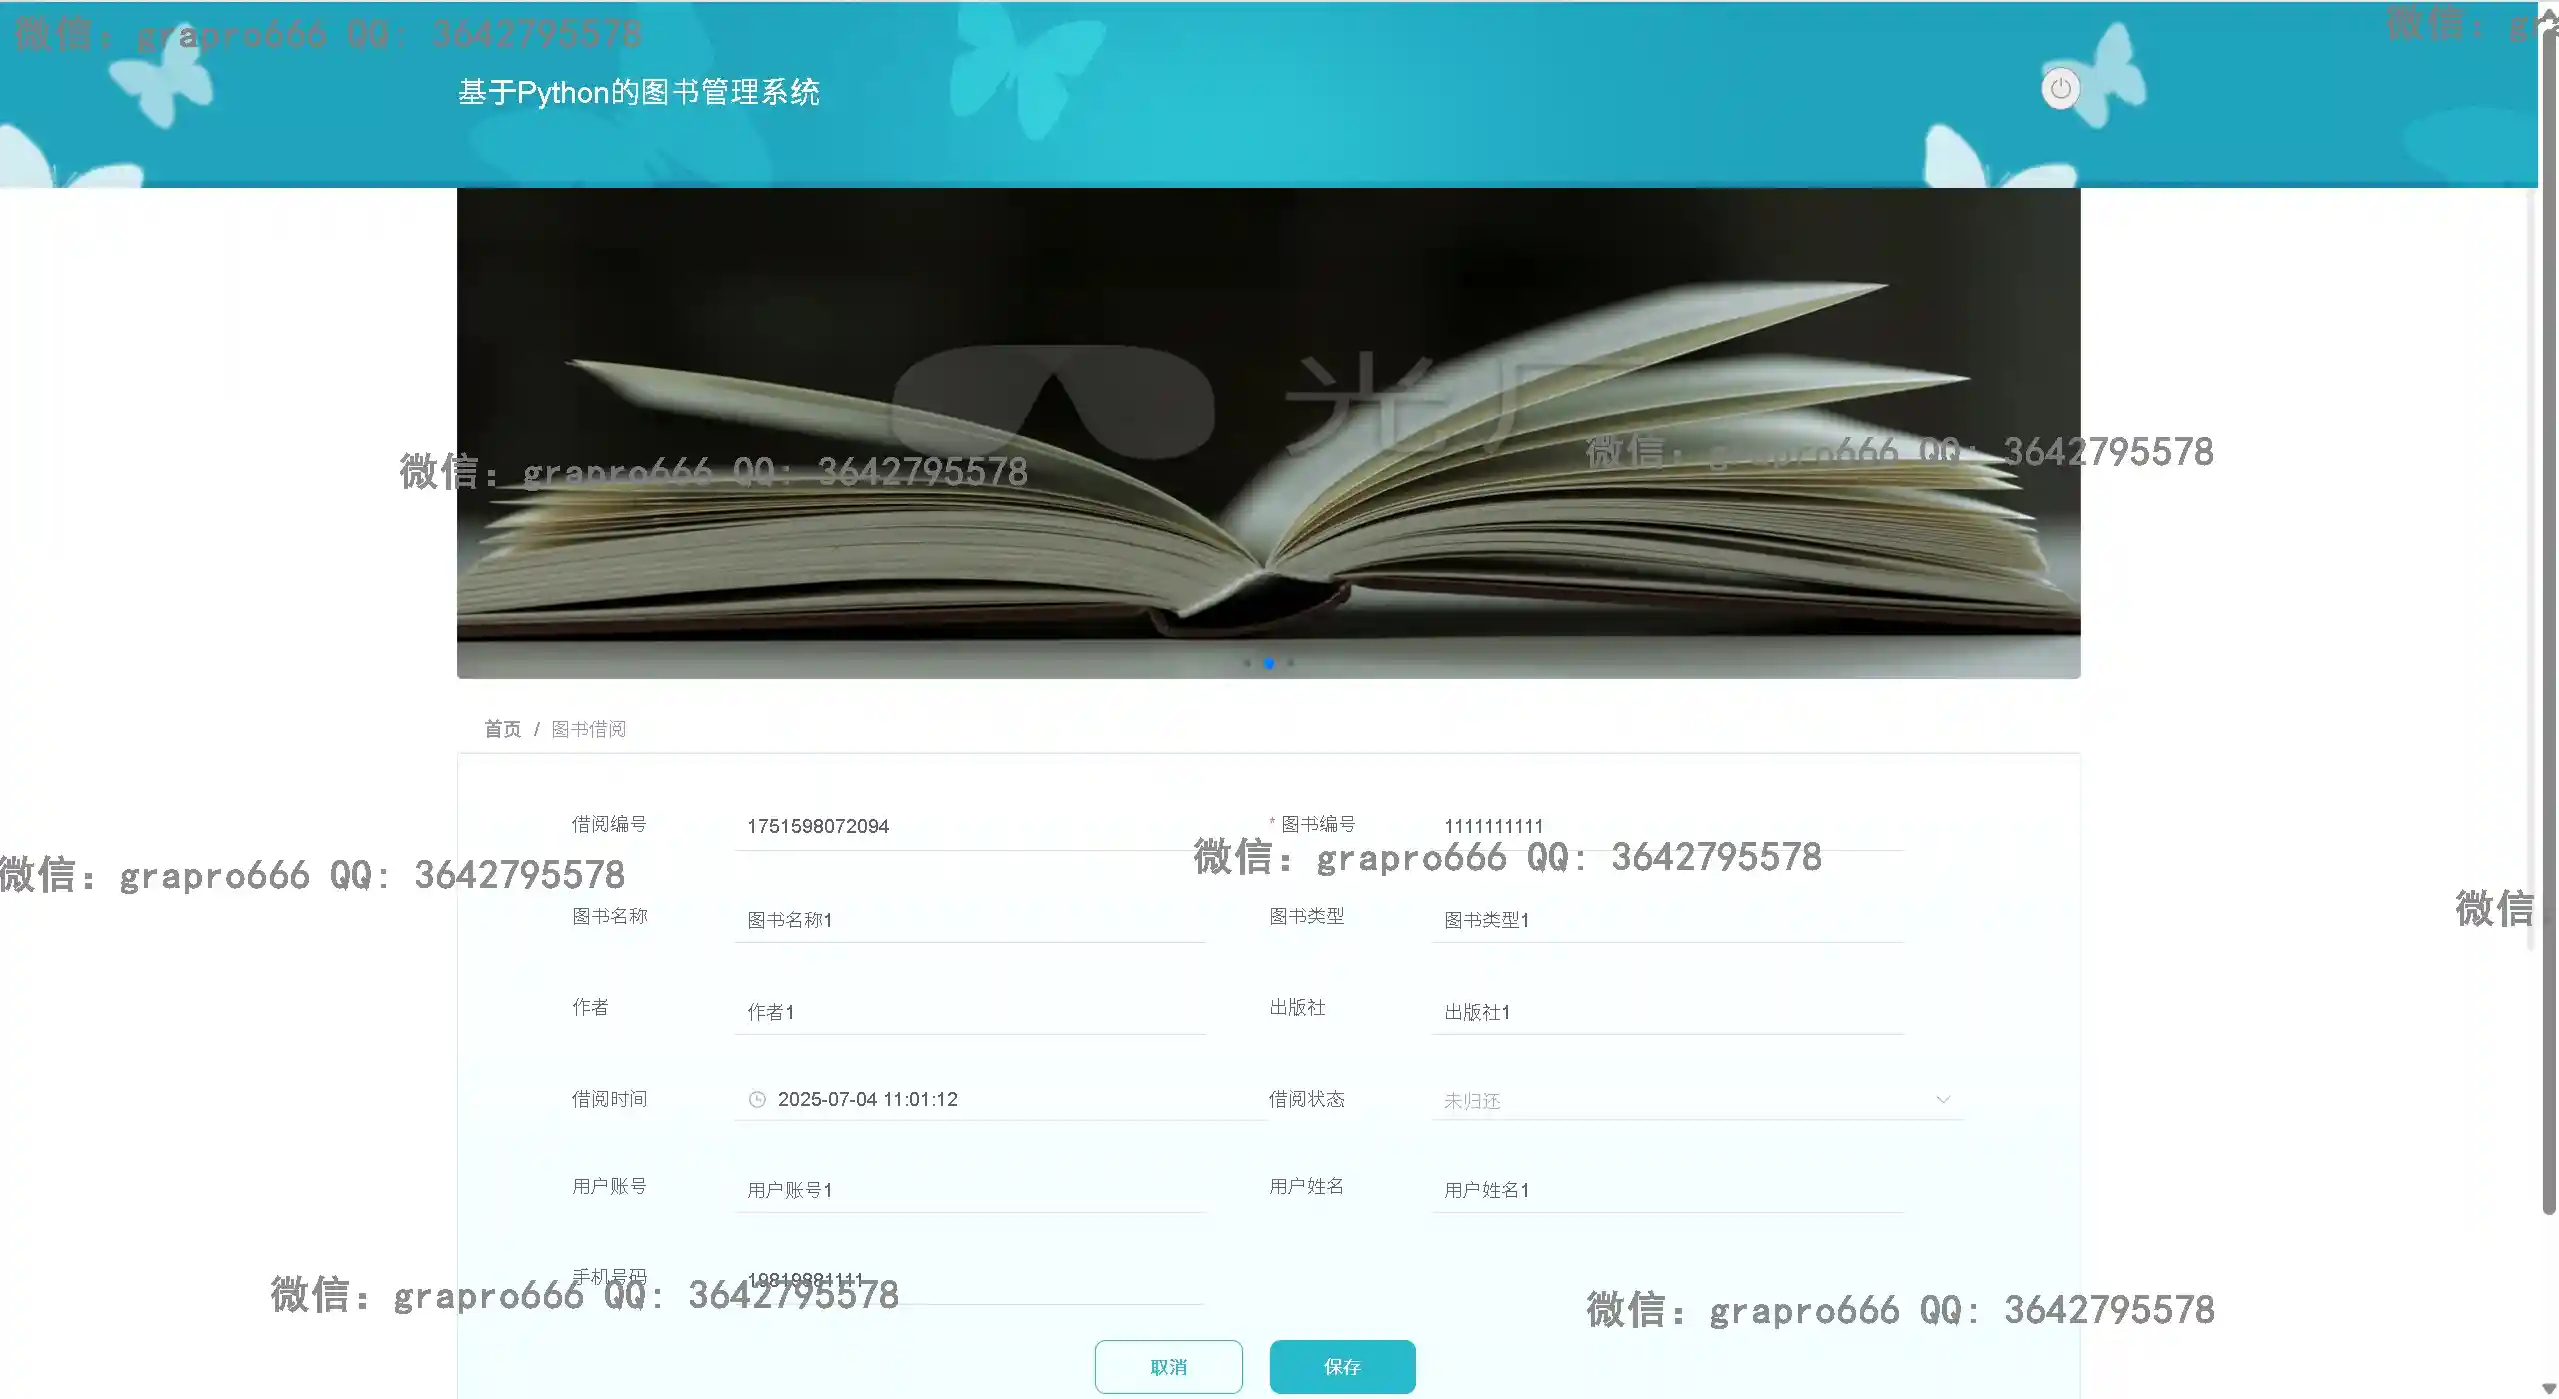Click the 用户姓名 input field
The width and height of the screenshot is (2559, 1399).
point(1666,1189)
